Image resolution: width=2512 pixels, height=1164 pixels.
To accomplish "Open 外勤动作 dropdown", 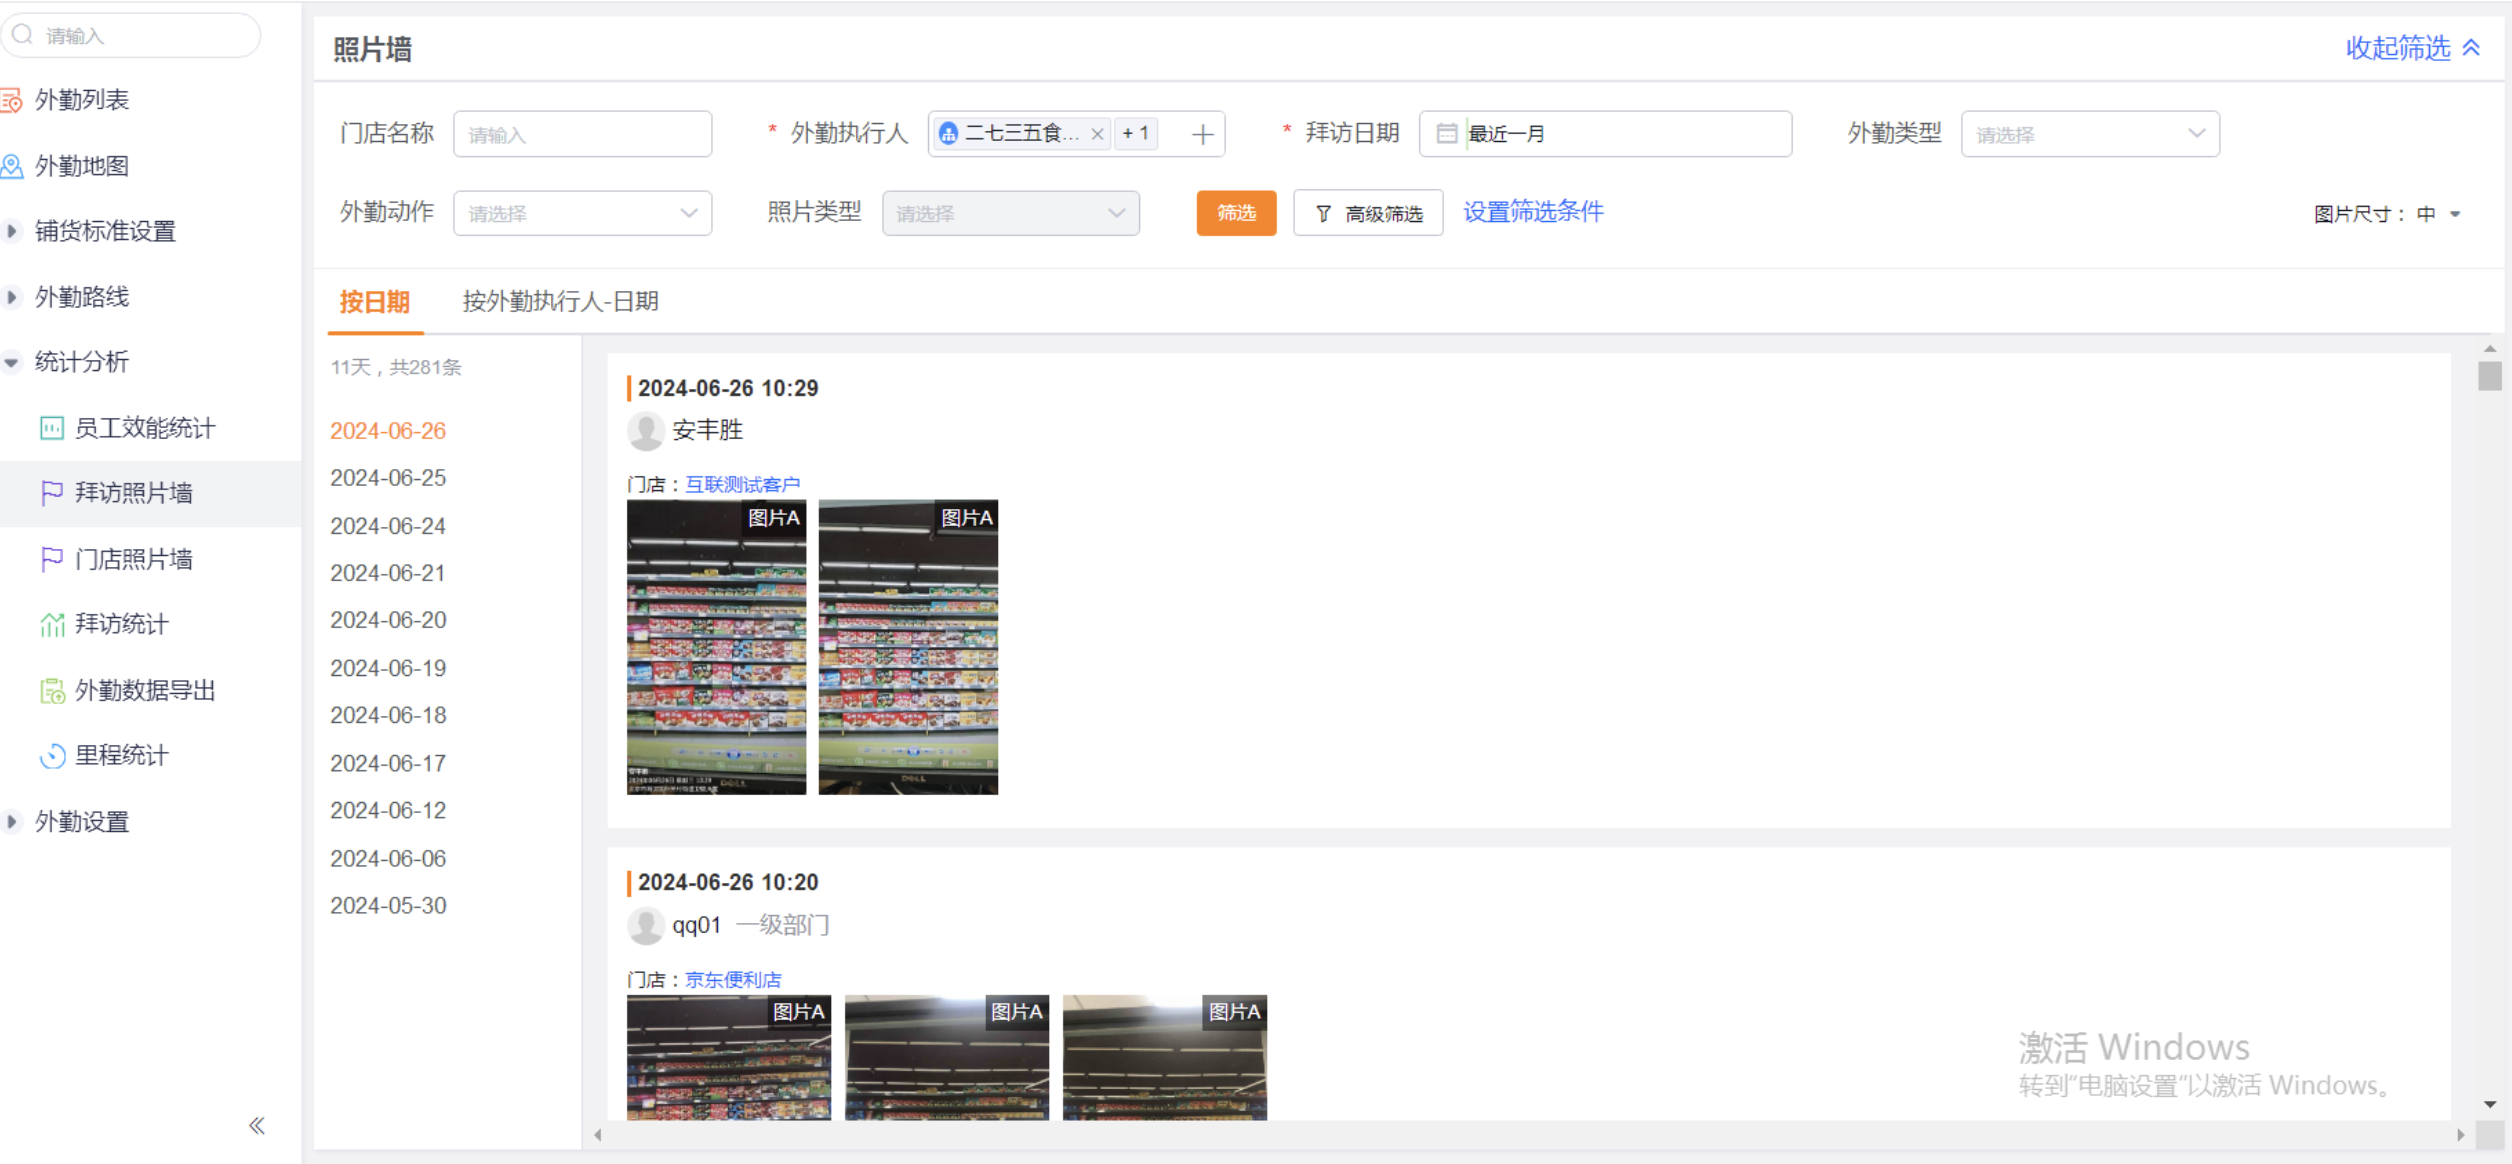I will tap(582, 213).
